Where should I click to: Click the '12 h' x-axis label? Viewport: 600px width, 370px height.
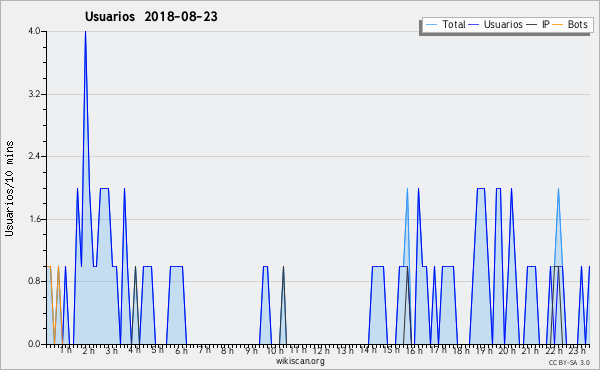coord(321,350)
